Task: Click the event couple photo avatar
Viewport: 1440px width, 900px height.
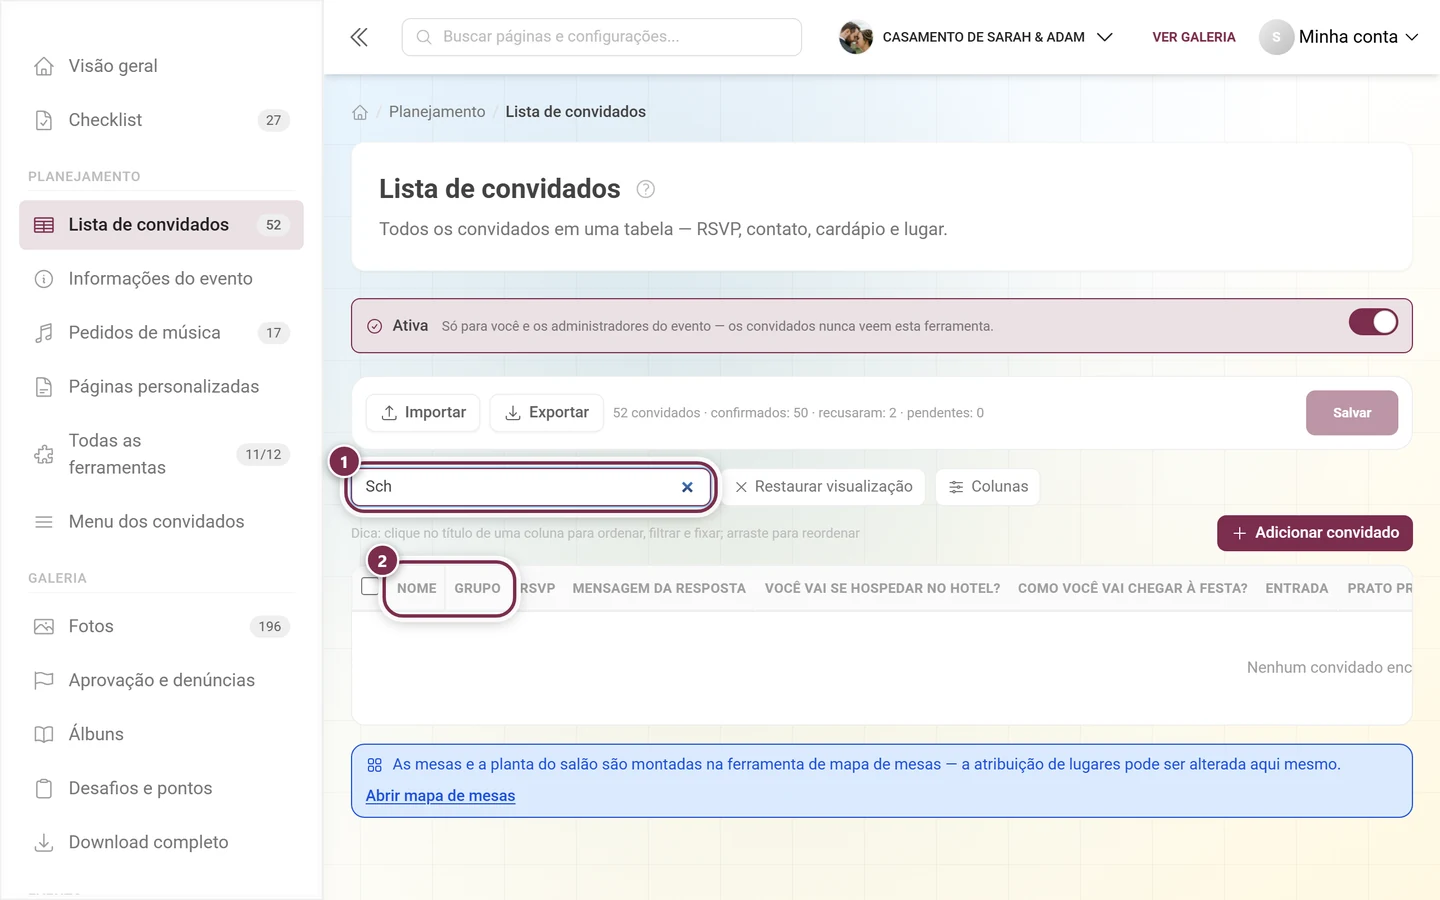Action: (x=856, y=37)
